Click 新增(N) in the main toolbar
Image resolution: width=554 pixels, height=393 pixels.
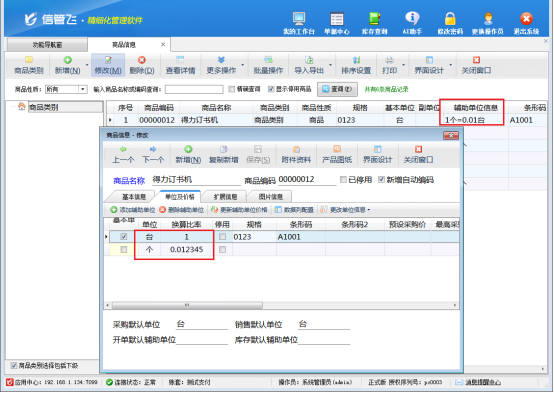pyautogui.click(x=67, y=65)
